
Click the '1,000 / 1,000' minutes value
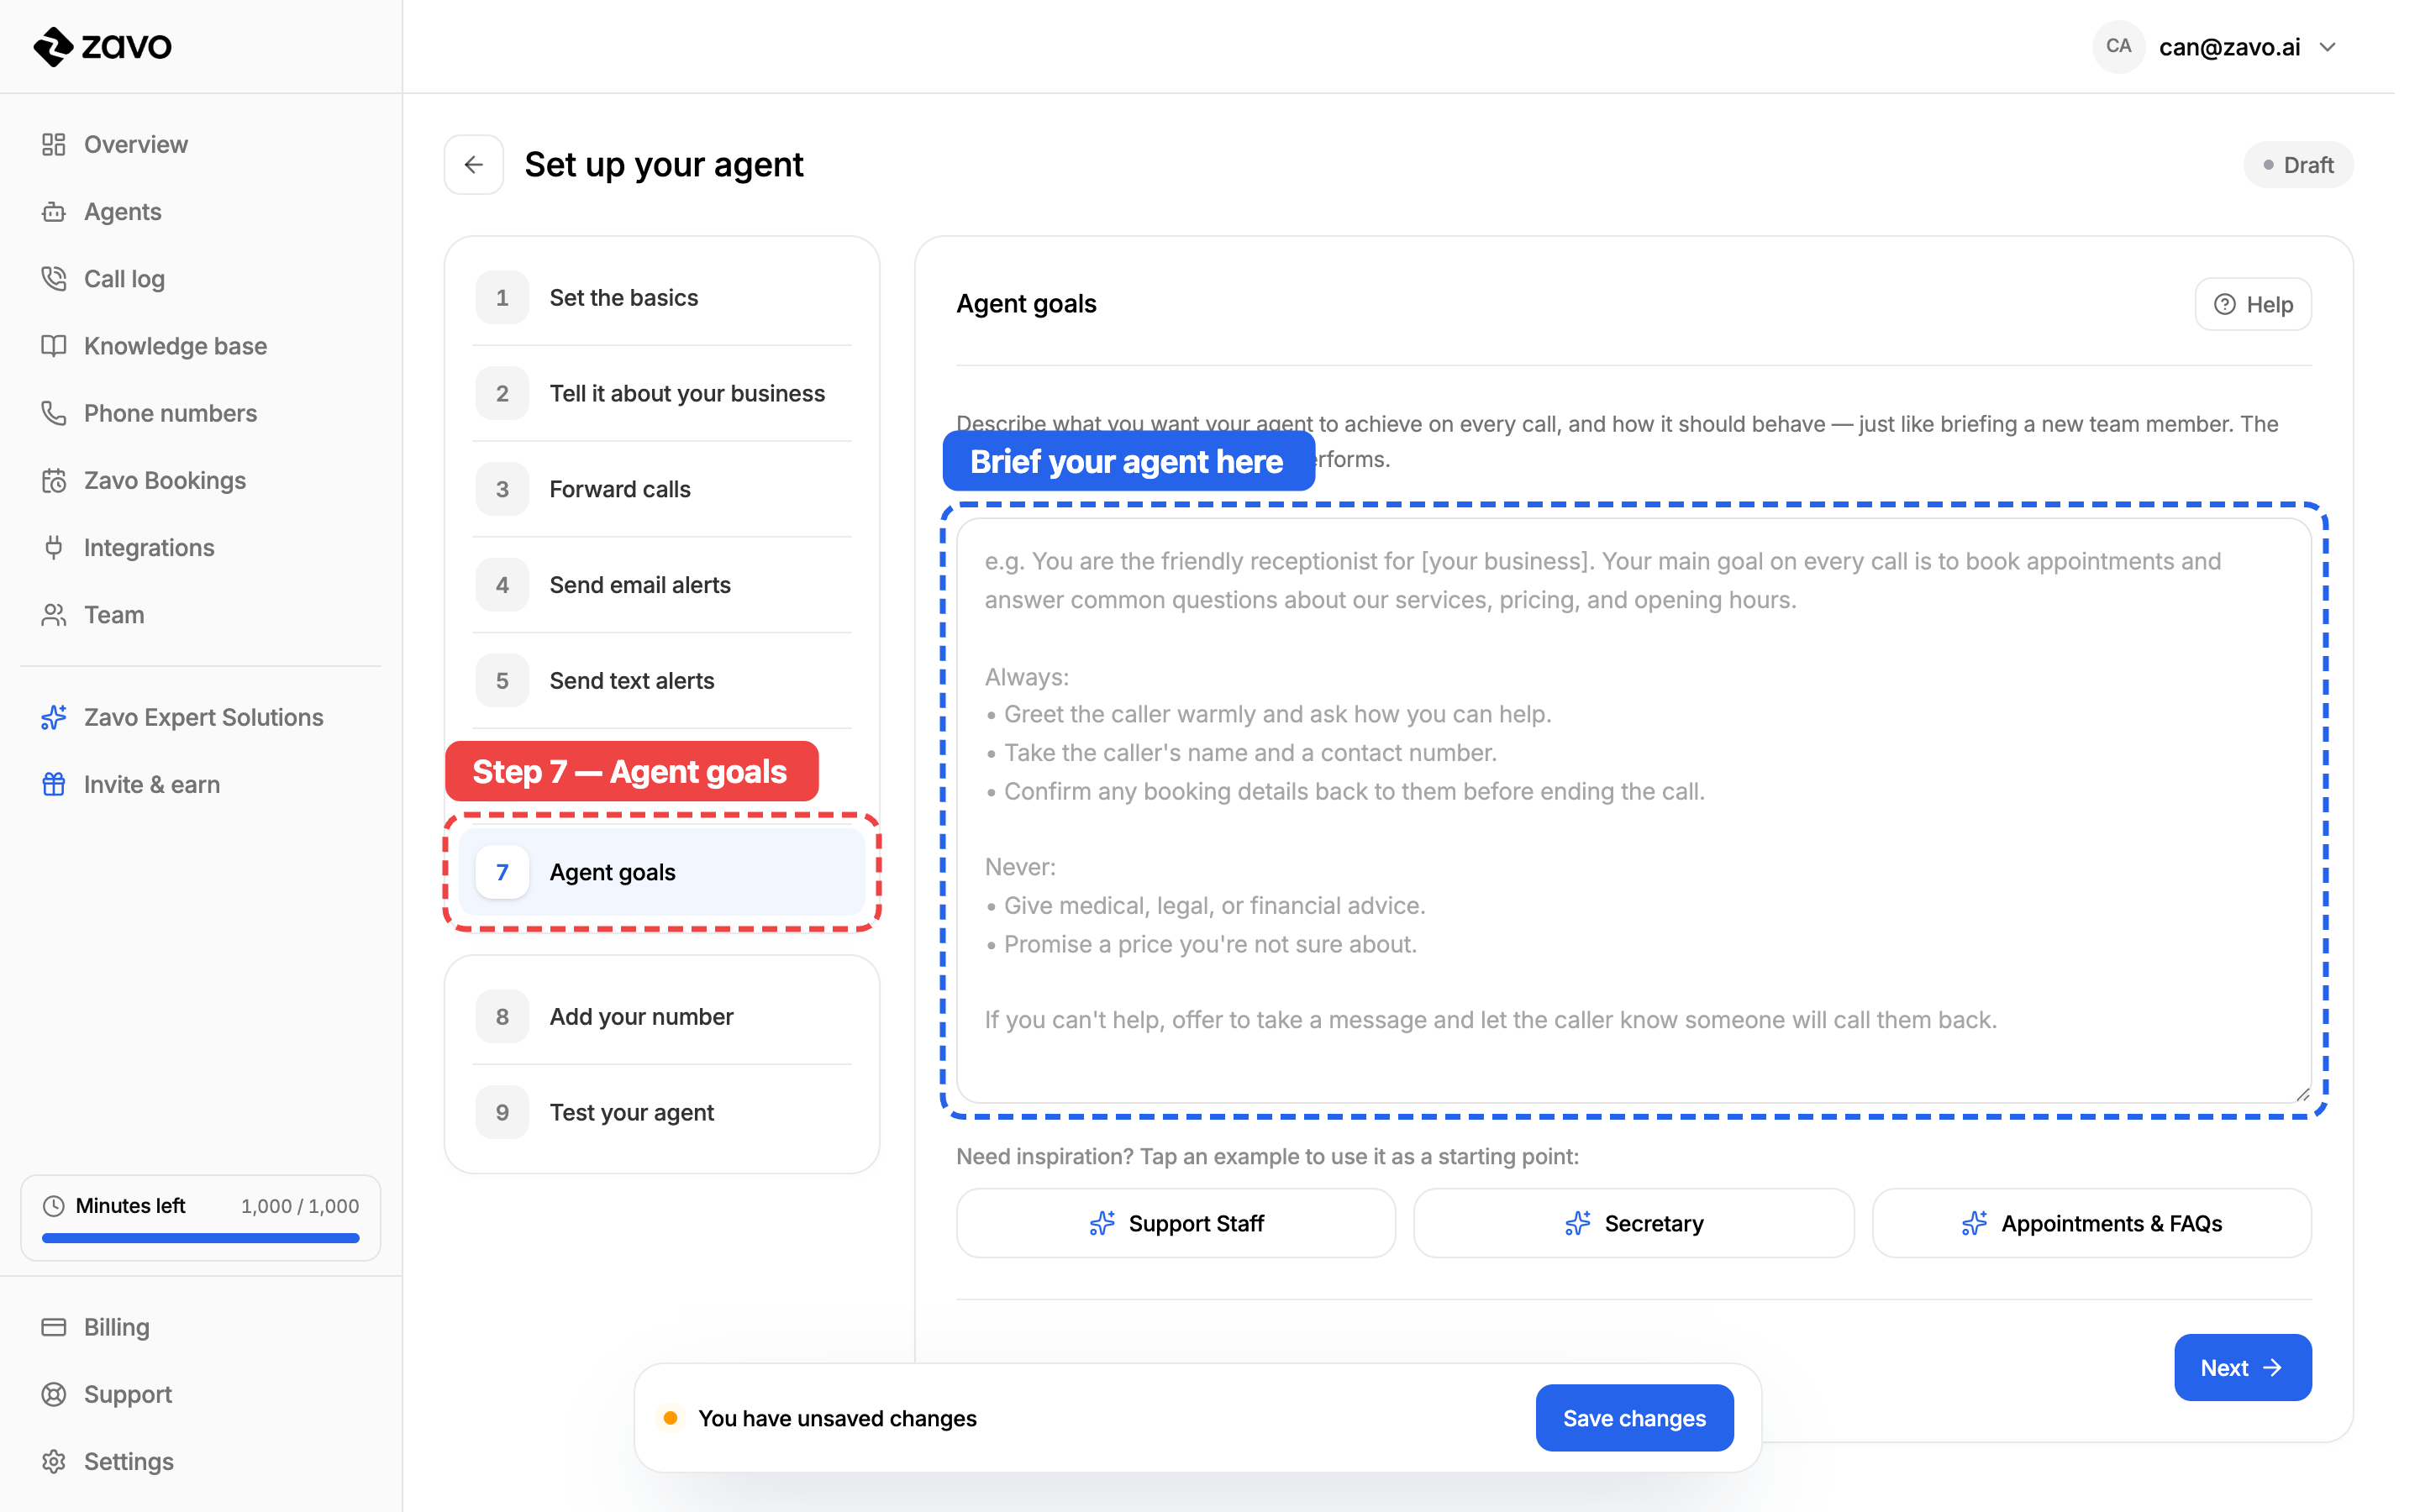[300, 1206]
